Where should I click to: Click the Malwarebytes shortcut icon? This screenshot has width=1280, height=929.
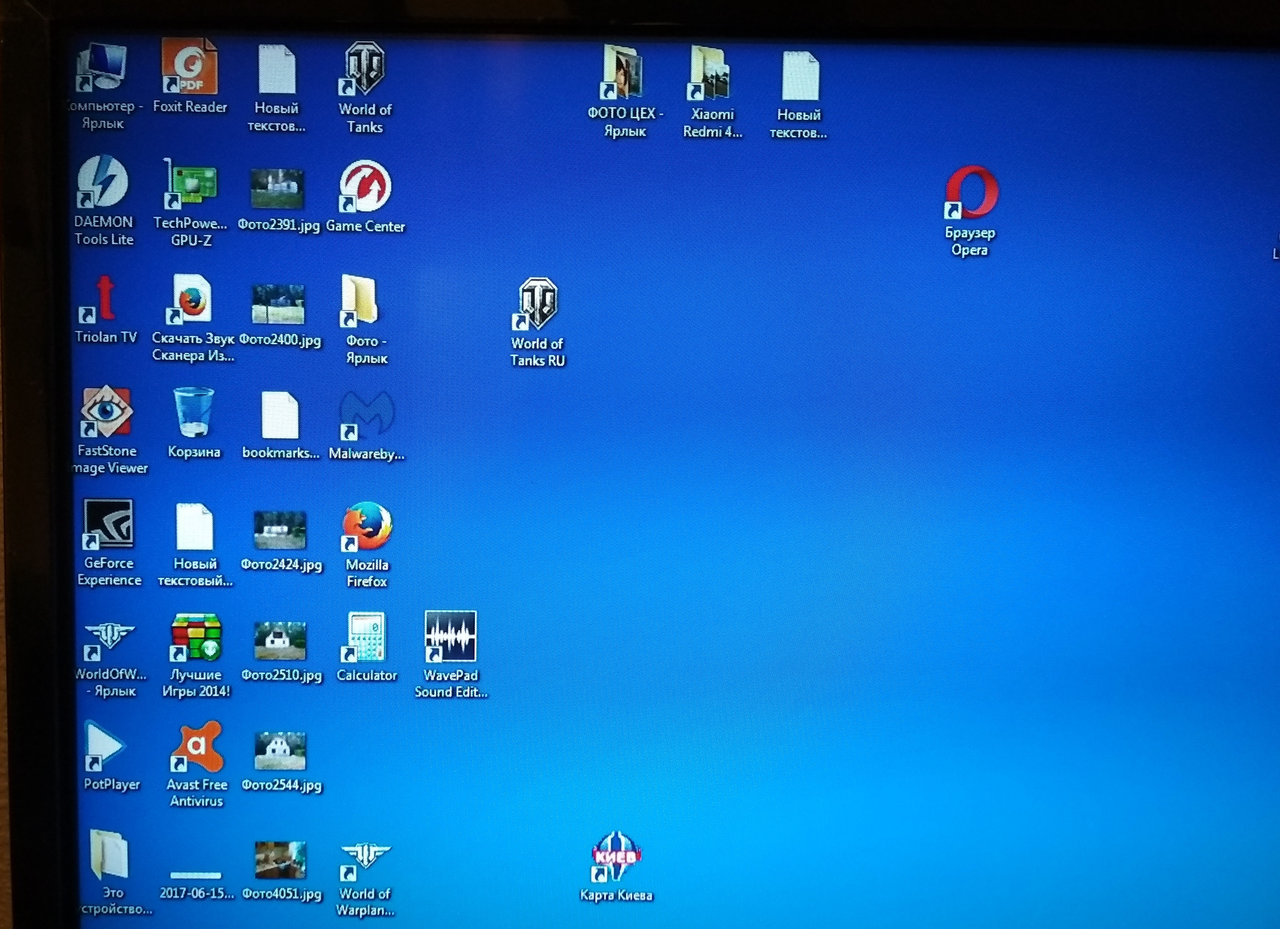(x=366, y=415)
